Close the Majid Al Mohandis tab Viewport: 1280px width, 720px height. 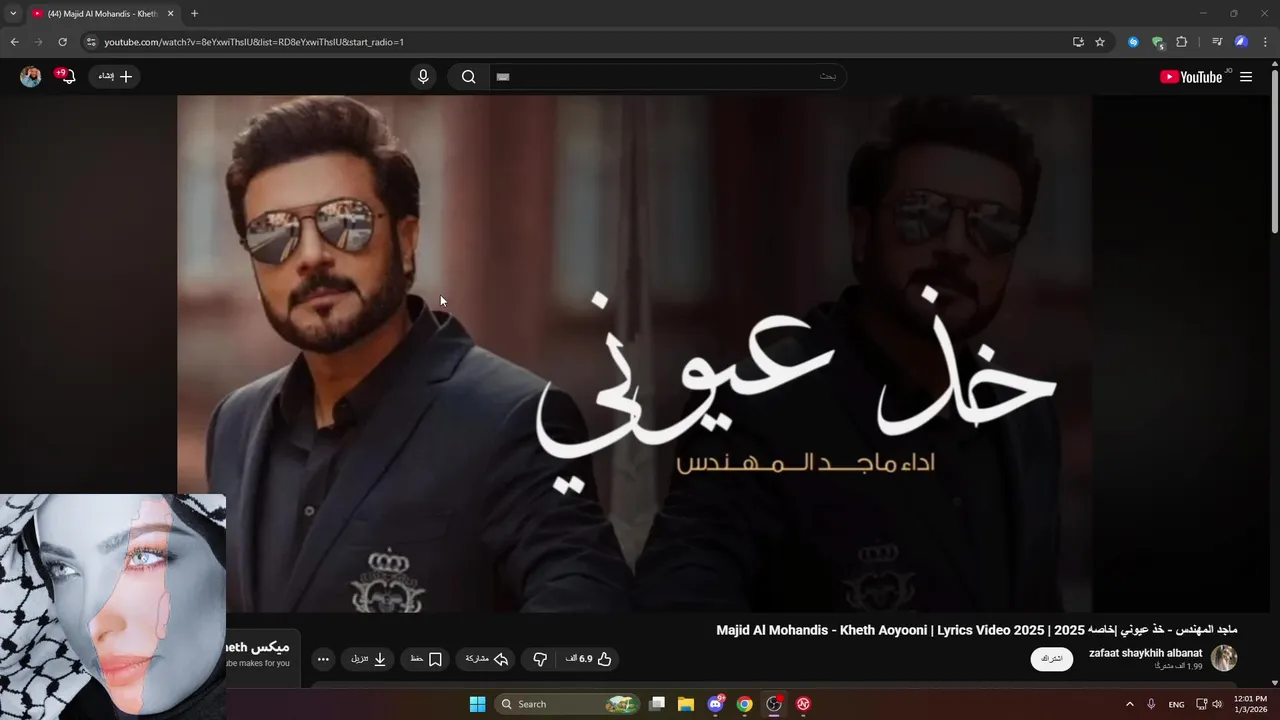click(x=171, y=14)
